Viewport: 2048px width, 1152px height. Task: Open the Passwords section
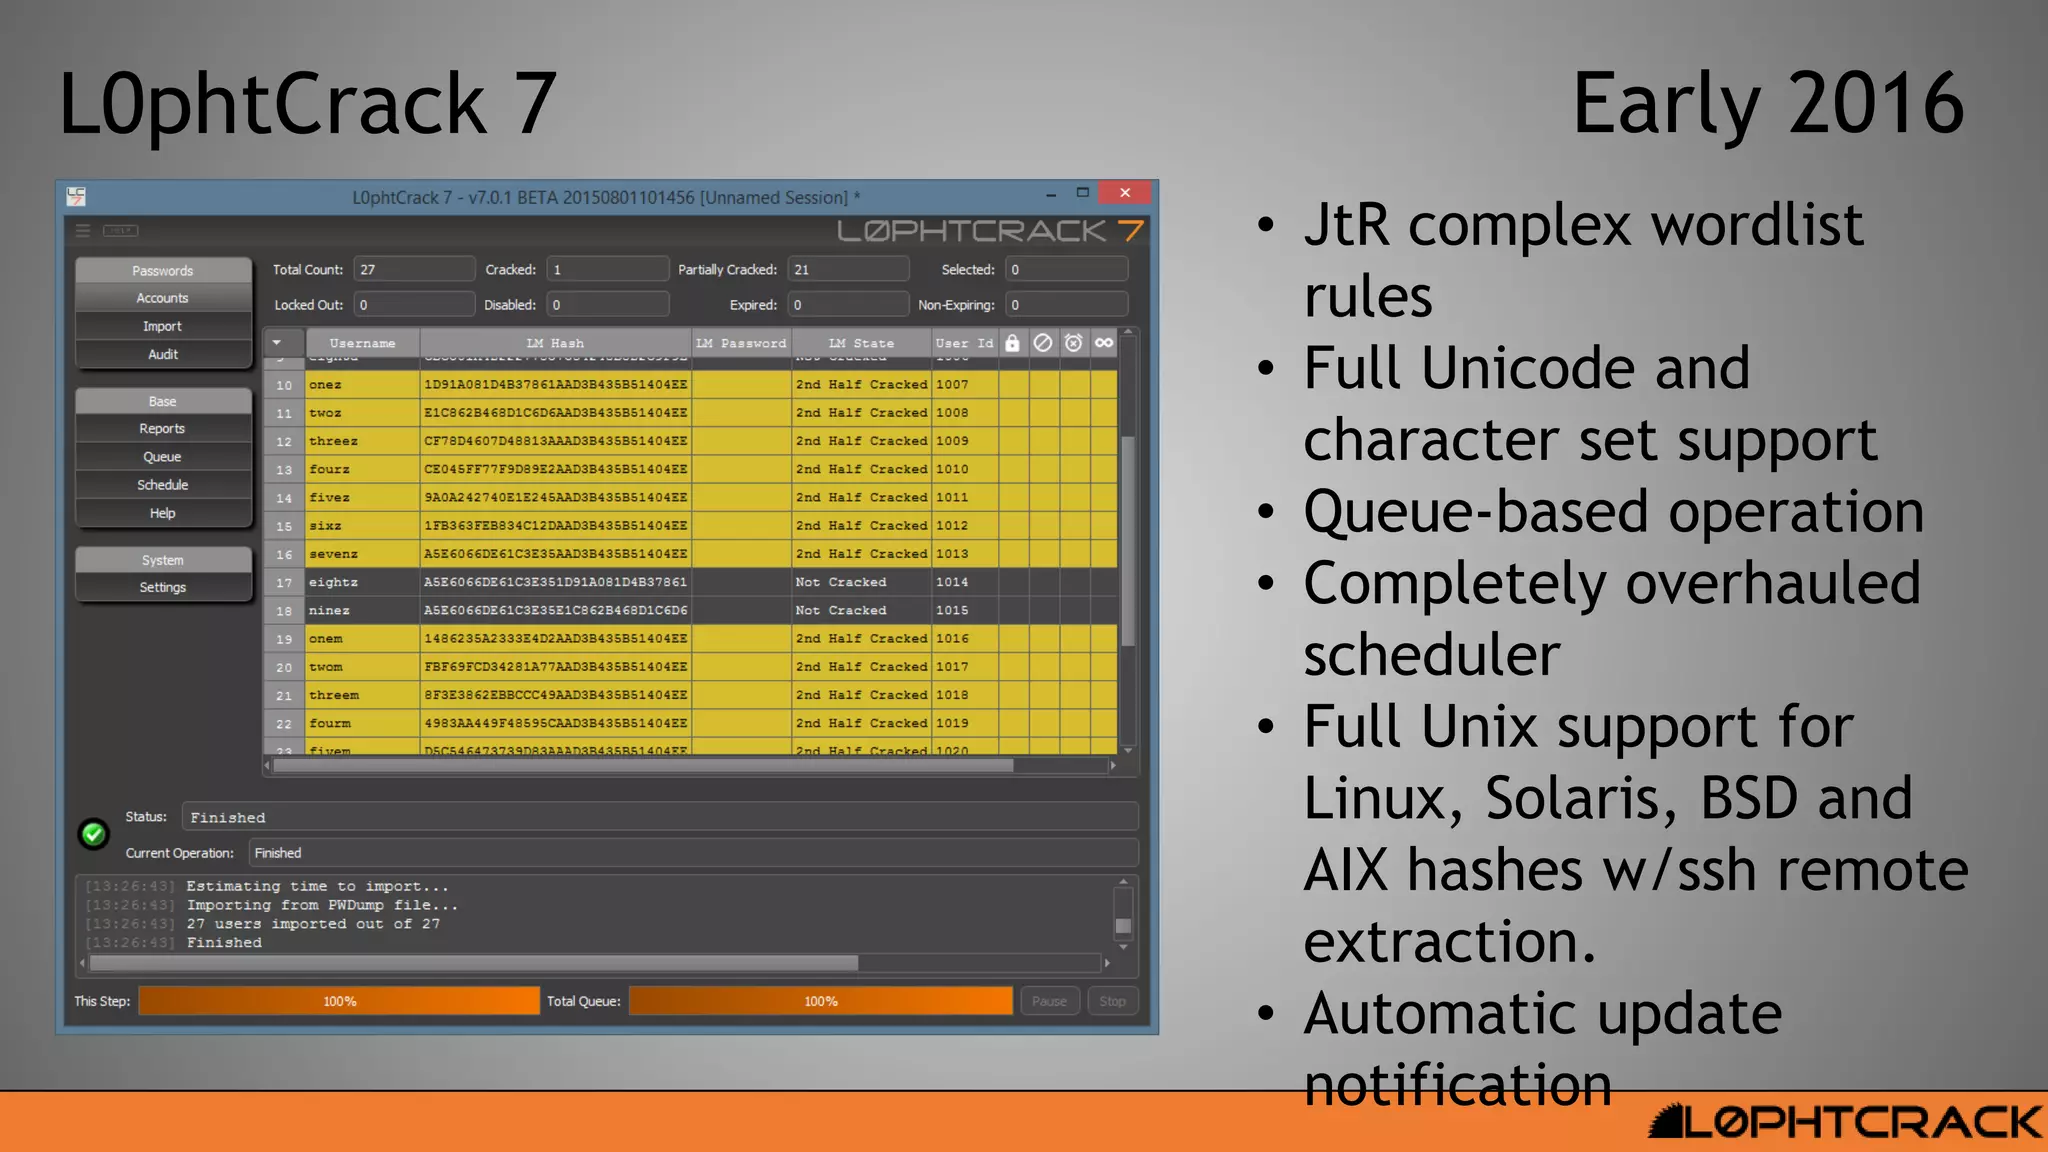(x=163, y=270)
